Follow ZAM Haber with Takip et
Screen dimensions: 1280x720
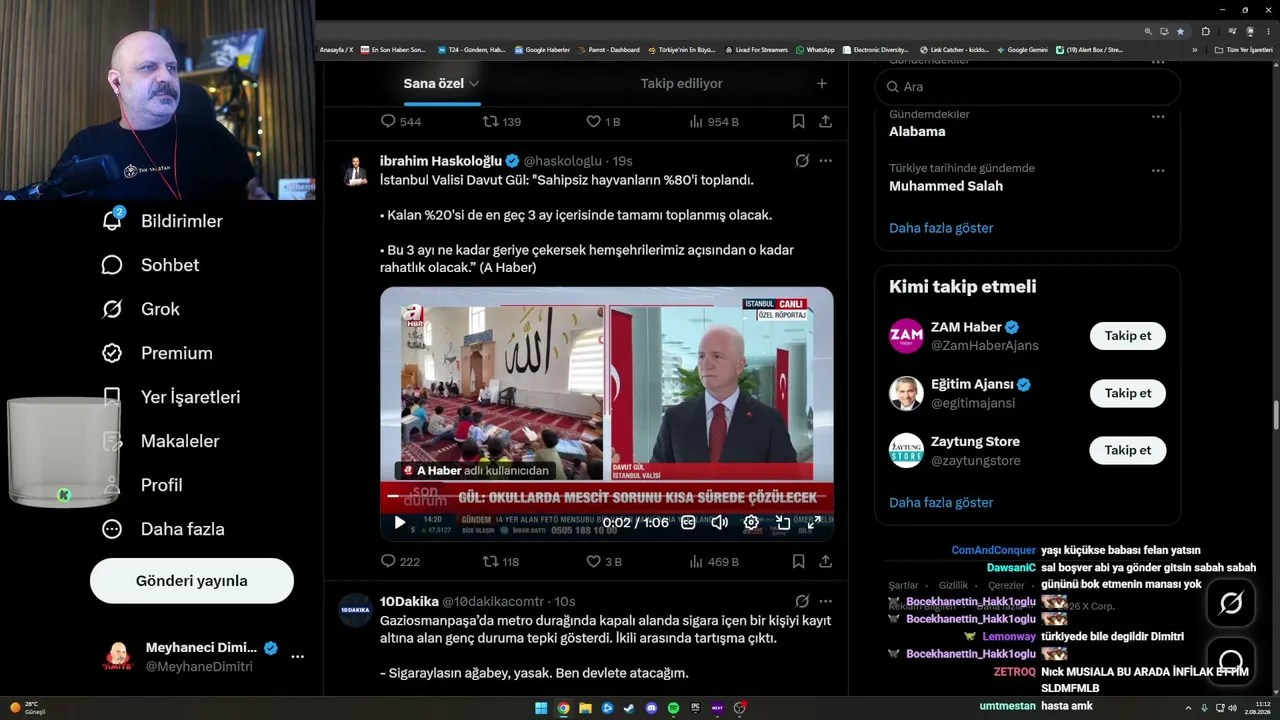click(x=1128, y=336)
